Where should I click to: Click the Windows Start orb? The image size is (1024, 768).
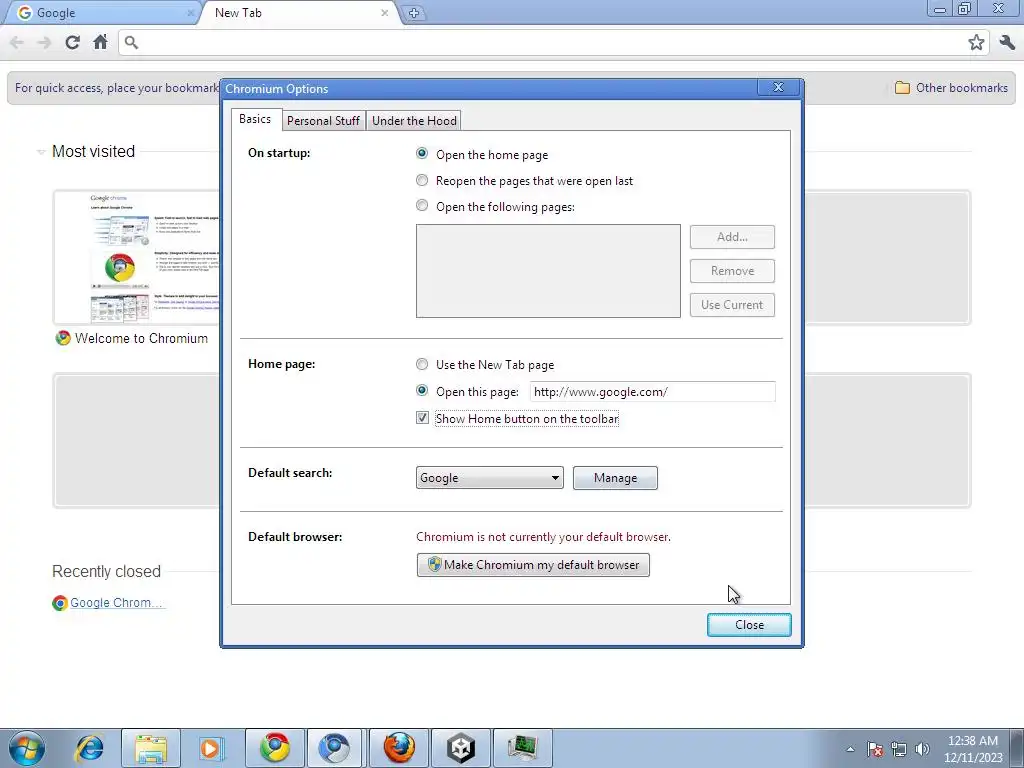pos(27,748)
